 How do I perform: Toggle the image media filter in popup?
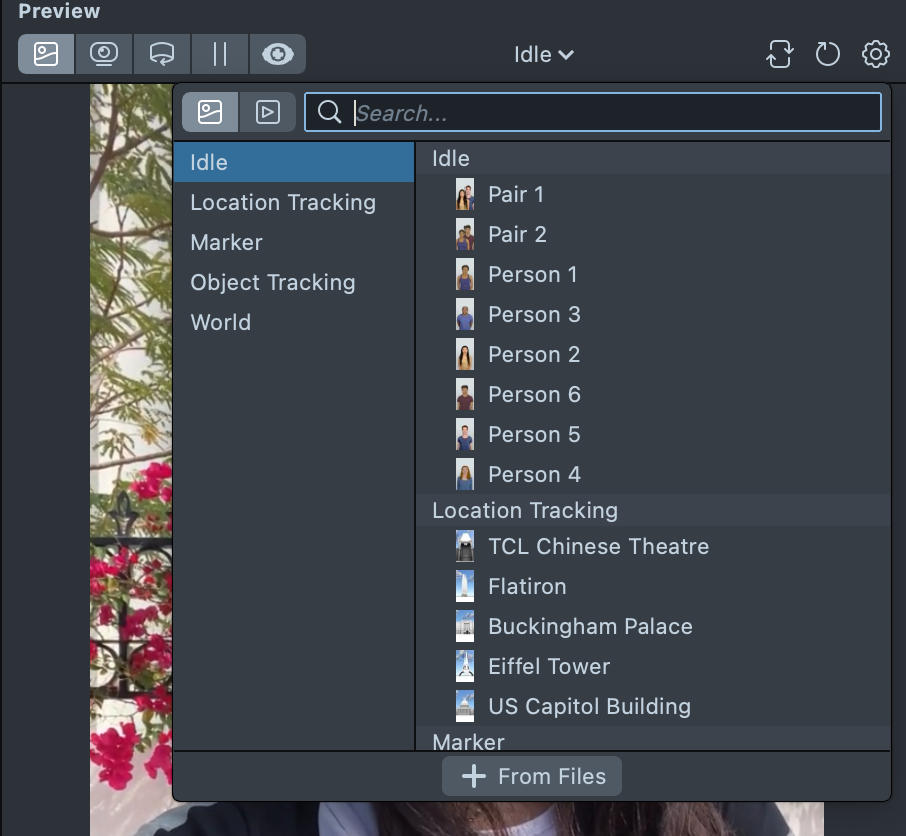210,112
